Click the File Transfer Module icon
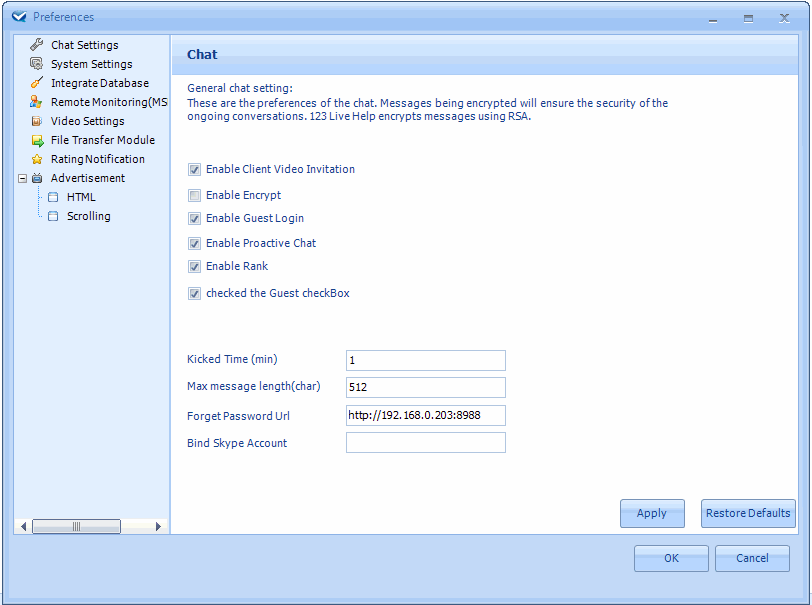 click(37, 140)
